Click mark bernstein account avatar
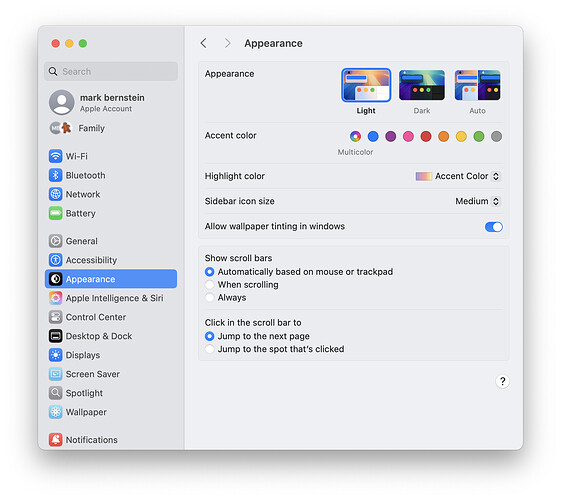 pos(62,102)
